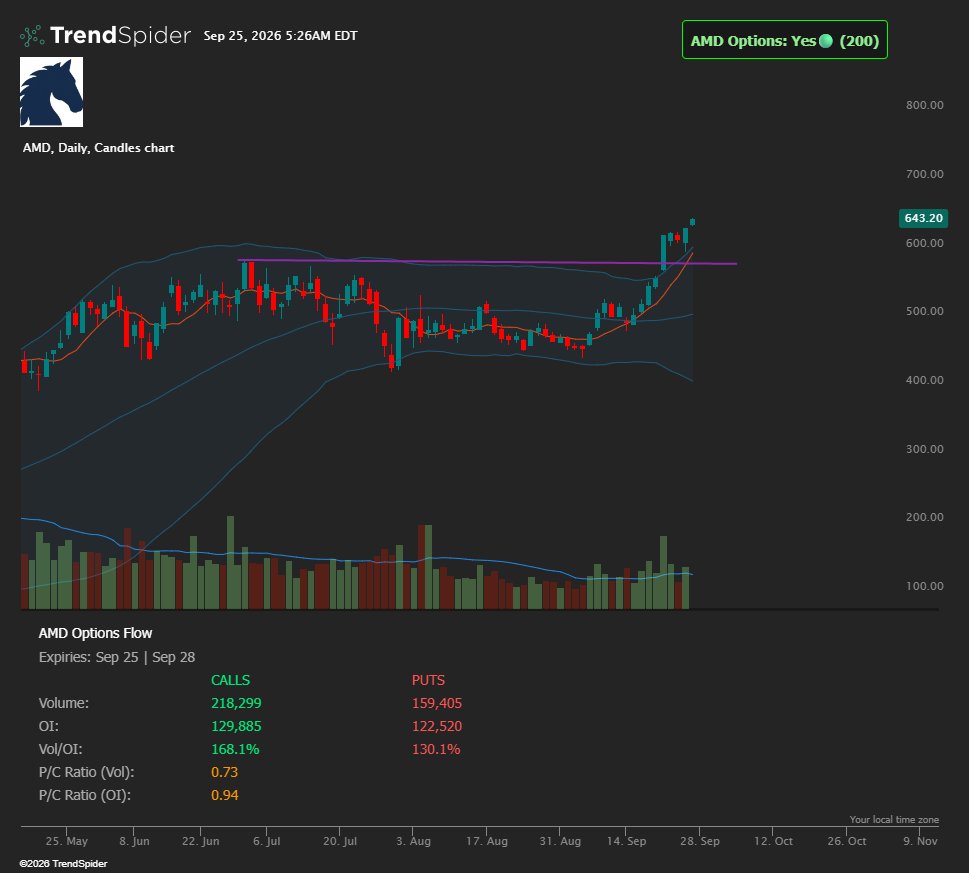Click the 100.00 price axis label
This screenshot has height=873, width=969.
click(x=925, y=586)
